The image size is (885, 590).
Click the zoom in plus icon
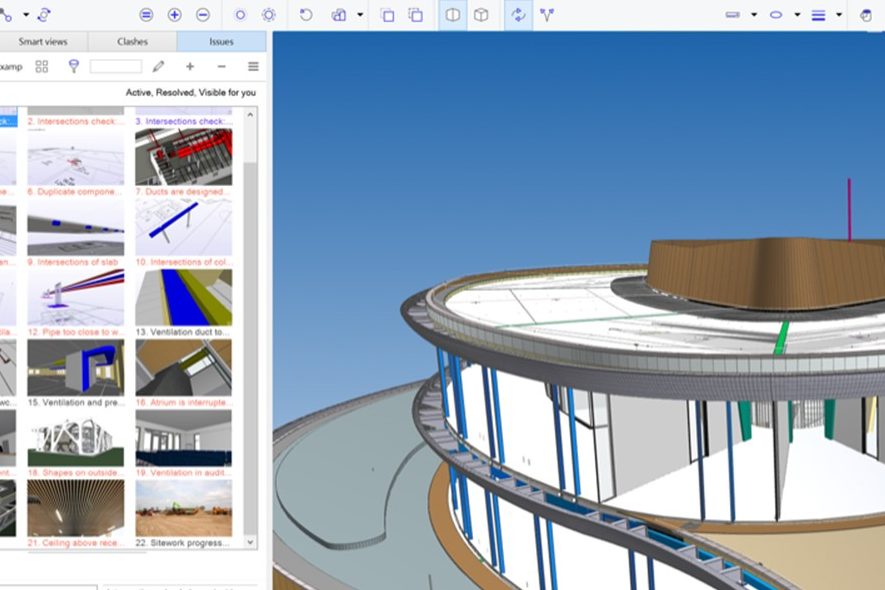point(174,15)
